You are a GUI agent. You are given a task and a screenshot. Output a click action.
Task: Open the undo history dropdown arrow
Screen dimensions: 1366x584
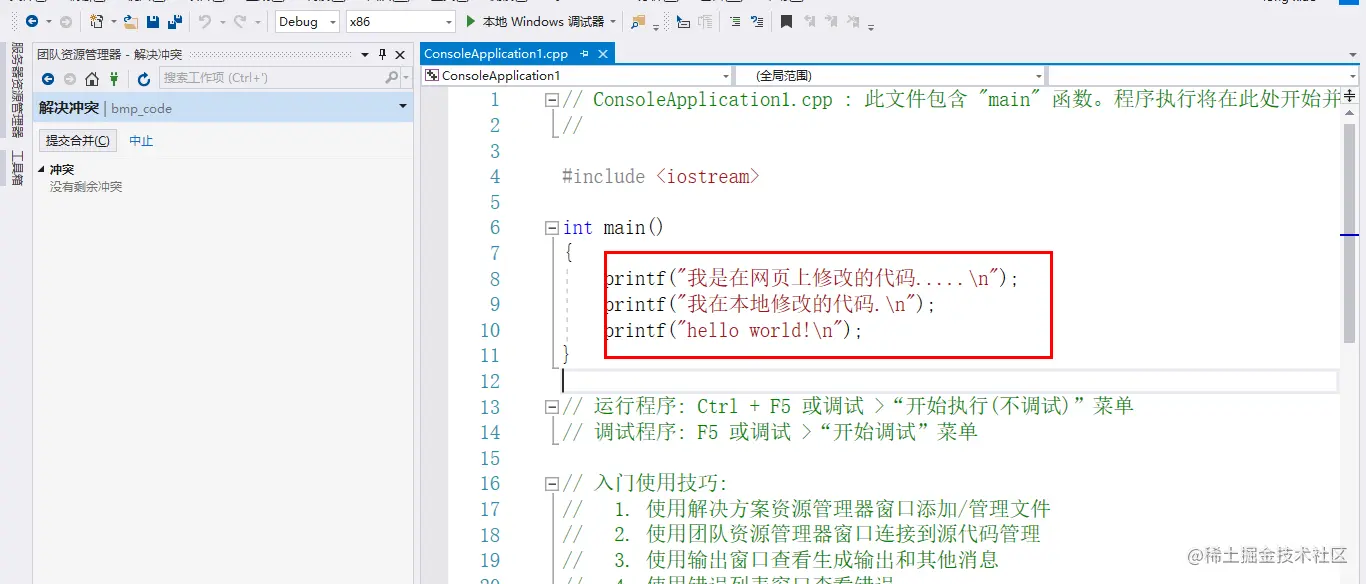pos(221,21)
